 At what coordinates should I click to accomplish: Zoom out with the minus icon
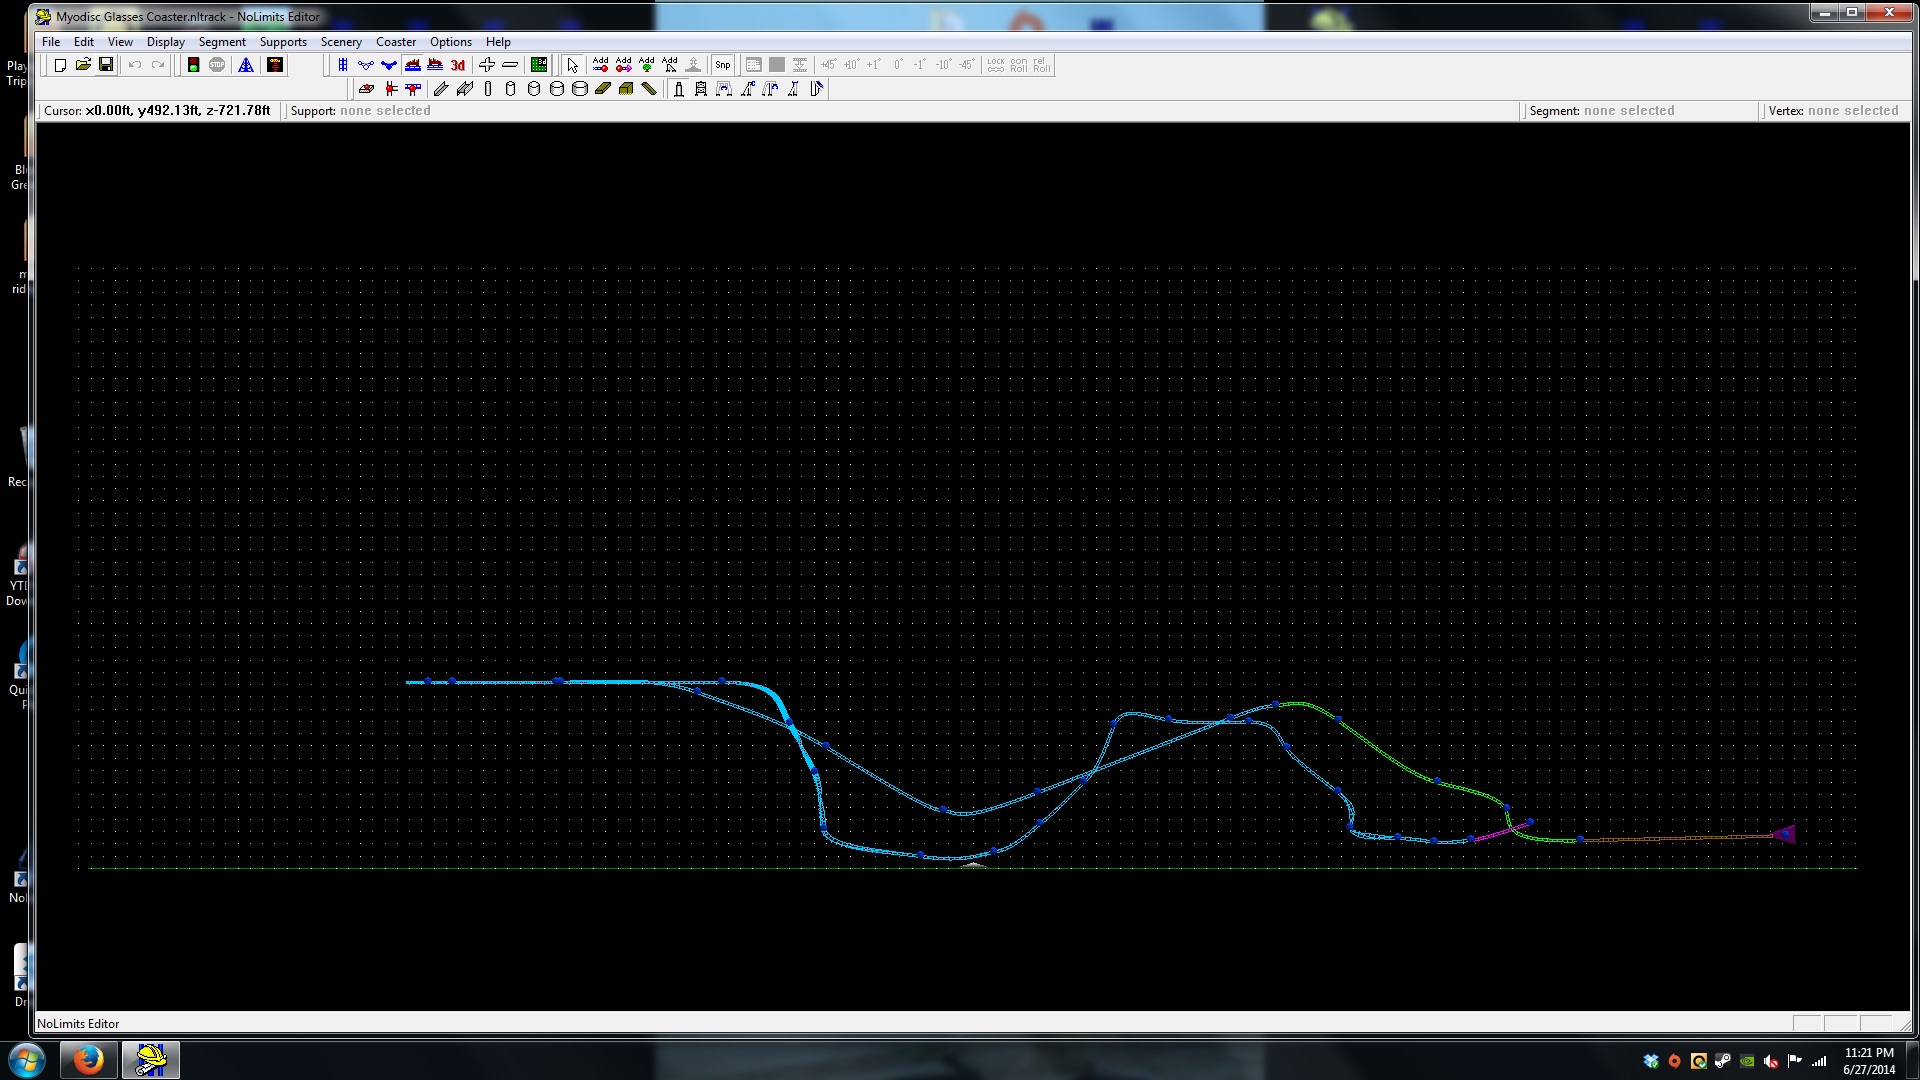click(x=510, y=65)
